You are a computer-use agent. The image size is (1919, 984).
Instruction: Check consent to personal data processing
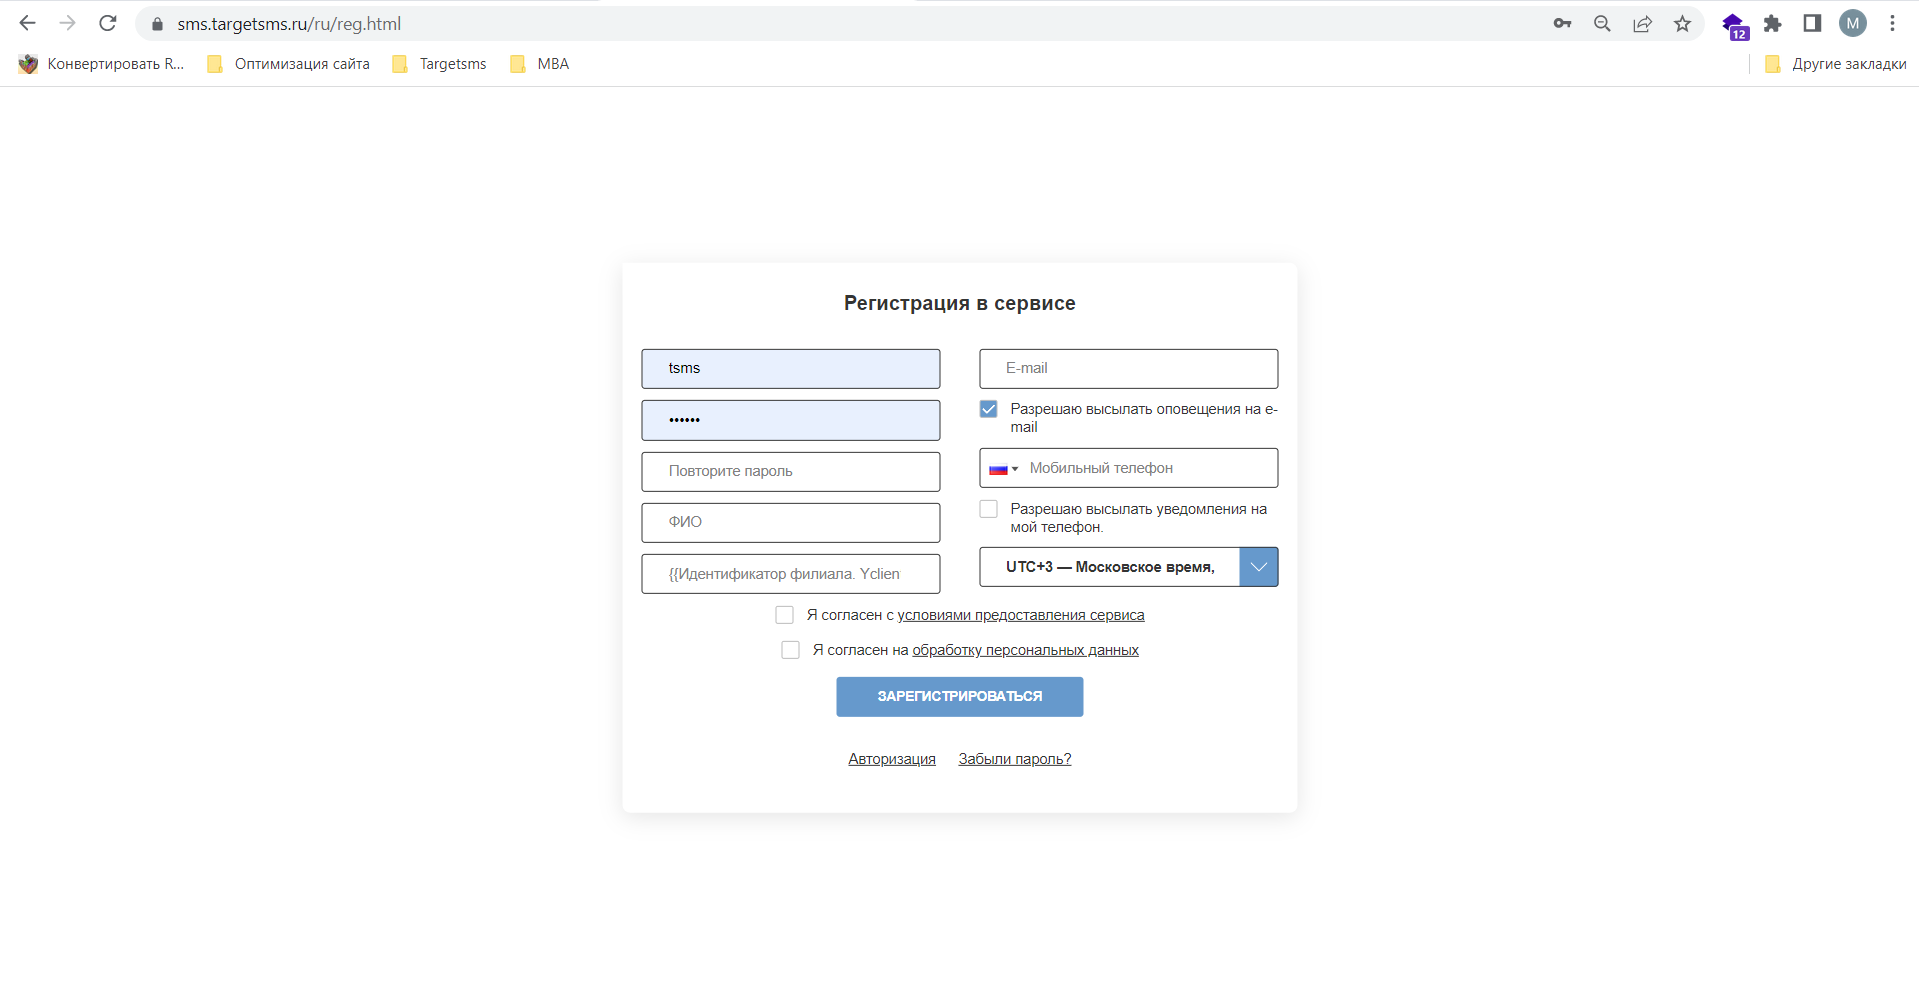click(x=791, y=650)
